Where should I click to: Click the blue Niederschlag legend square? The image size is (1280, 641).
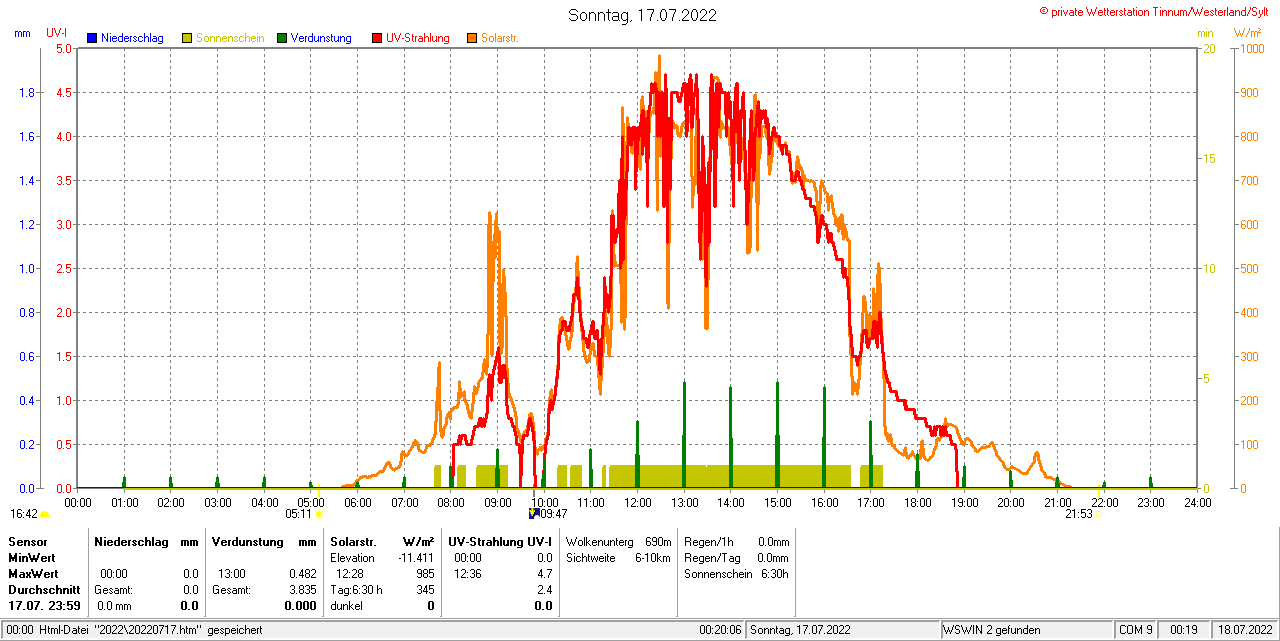pyautogui.click(x=92, y=38)
